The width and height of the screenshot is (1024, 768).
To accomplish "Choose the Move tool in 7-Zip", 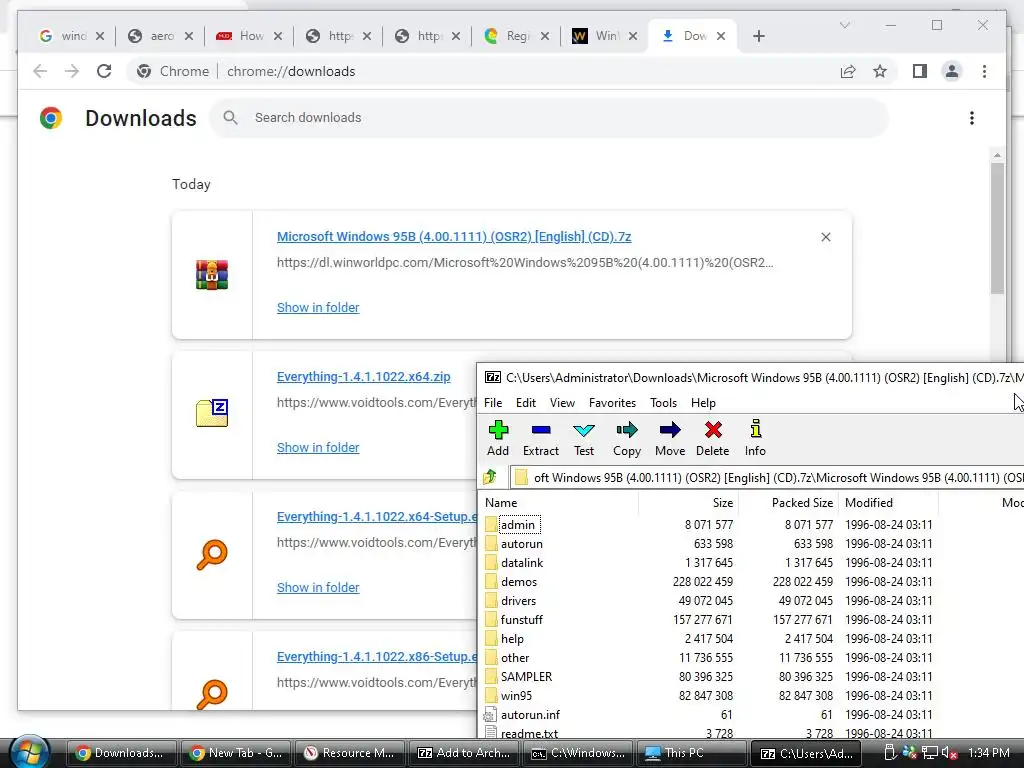I will (670, 438).
